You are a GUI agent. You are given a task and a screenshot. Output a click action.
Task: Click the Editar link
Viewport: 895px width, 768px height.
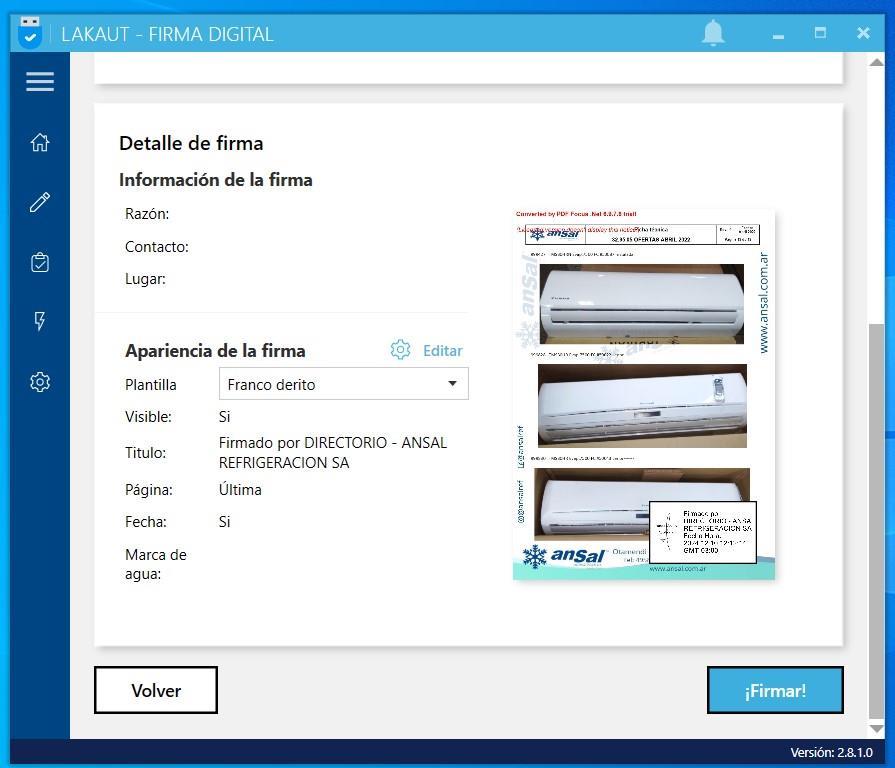click(x=442, y=350)
